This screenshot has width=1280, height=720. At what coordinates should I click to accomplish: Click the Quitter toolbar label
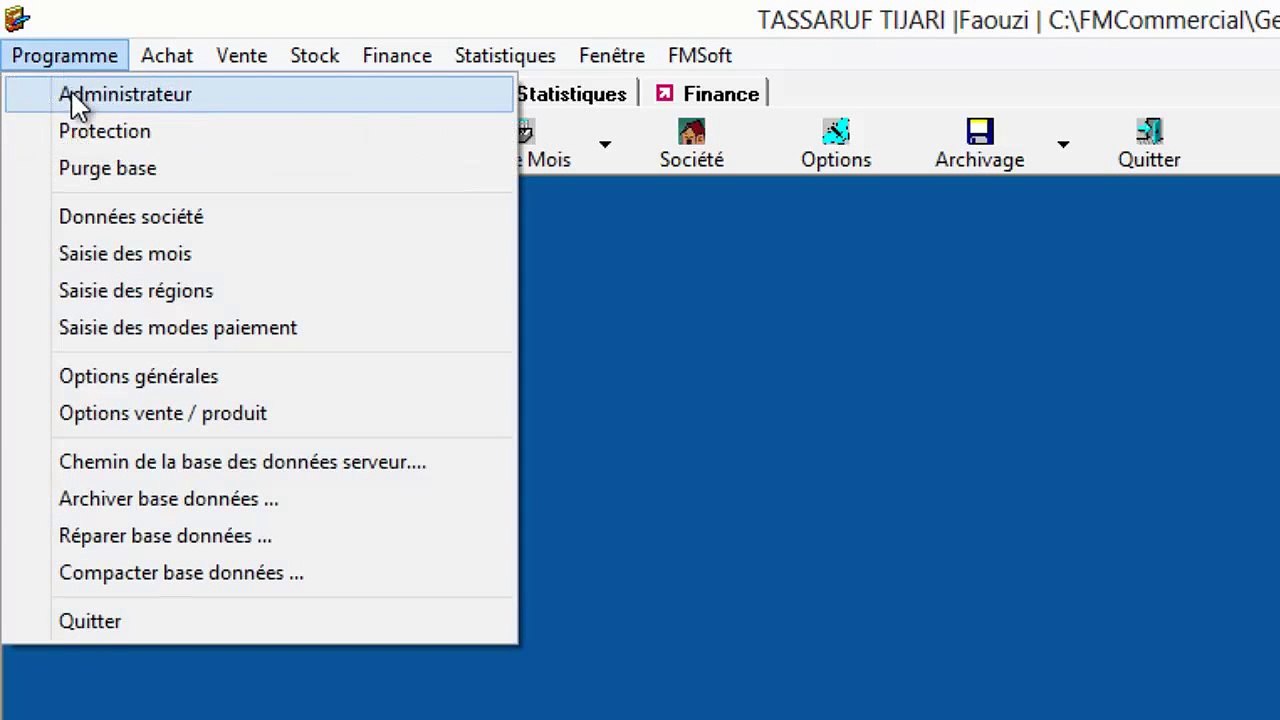tap(1149, 160)
